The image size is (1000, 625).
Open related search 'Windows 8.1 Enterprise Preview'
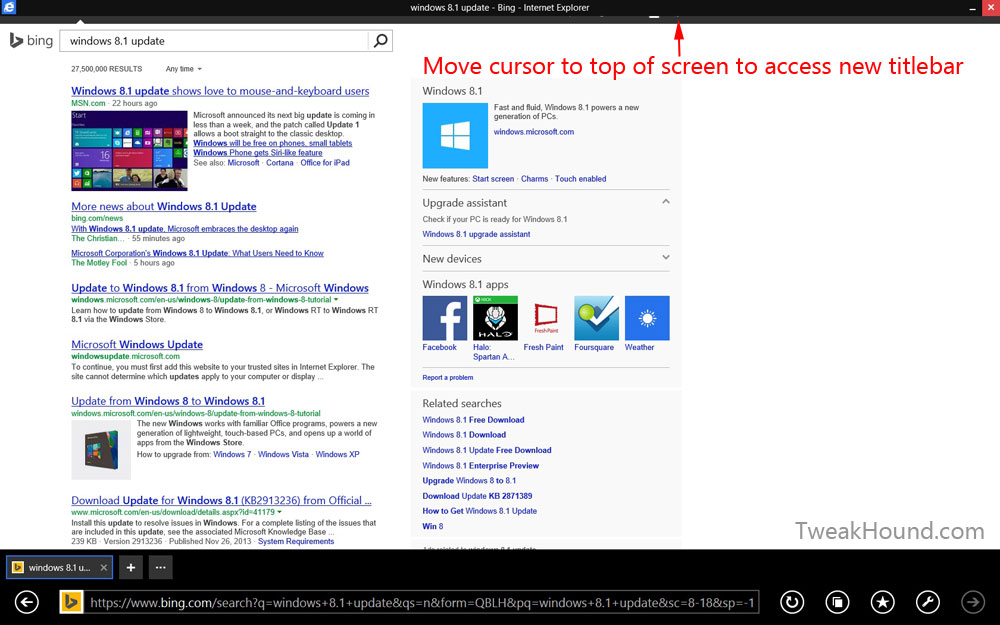pyautogui.click(x=480, y=466)
